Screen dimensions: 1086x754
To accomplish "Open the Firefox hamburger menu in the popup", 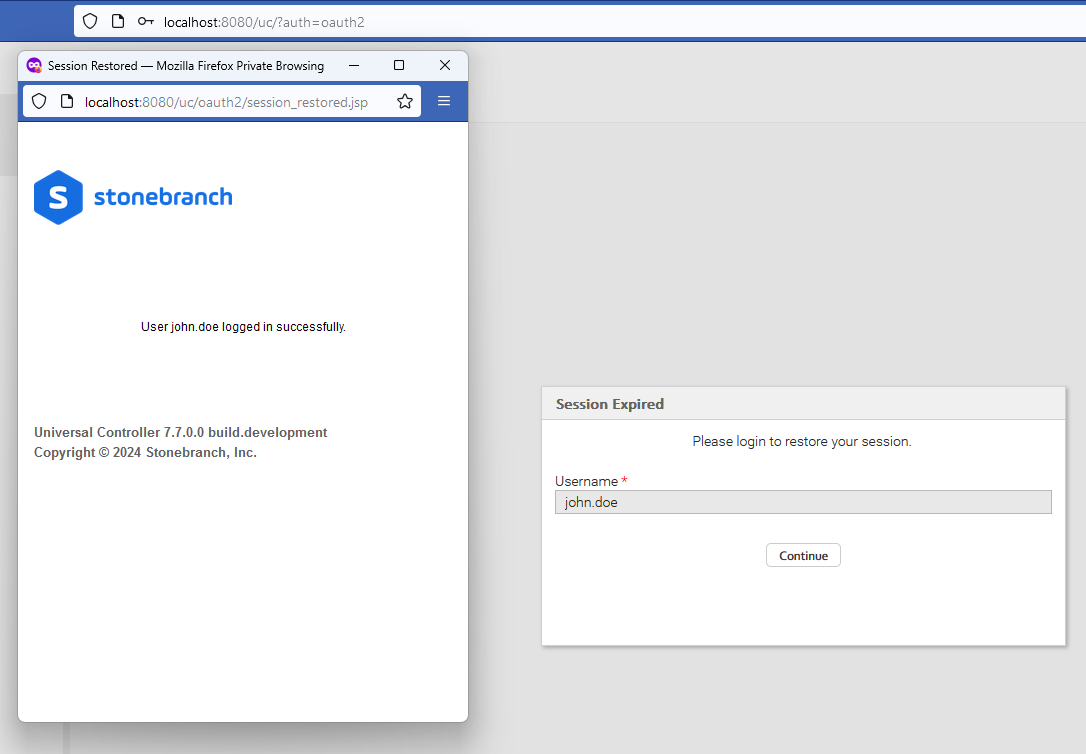I will pos(444,101).
